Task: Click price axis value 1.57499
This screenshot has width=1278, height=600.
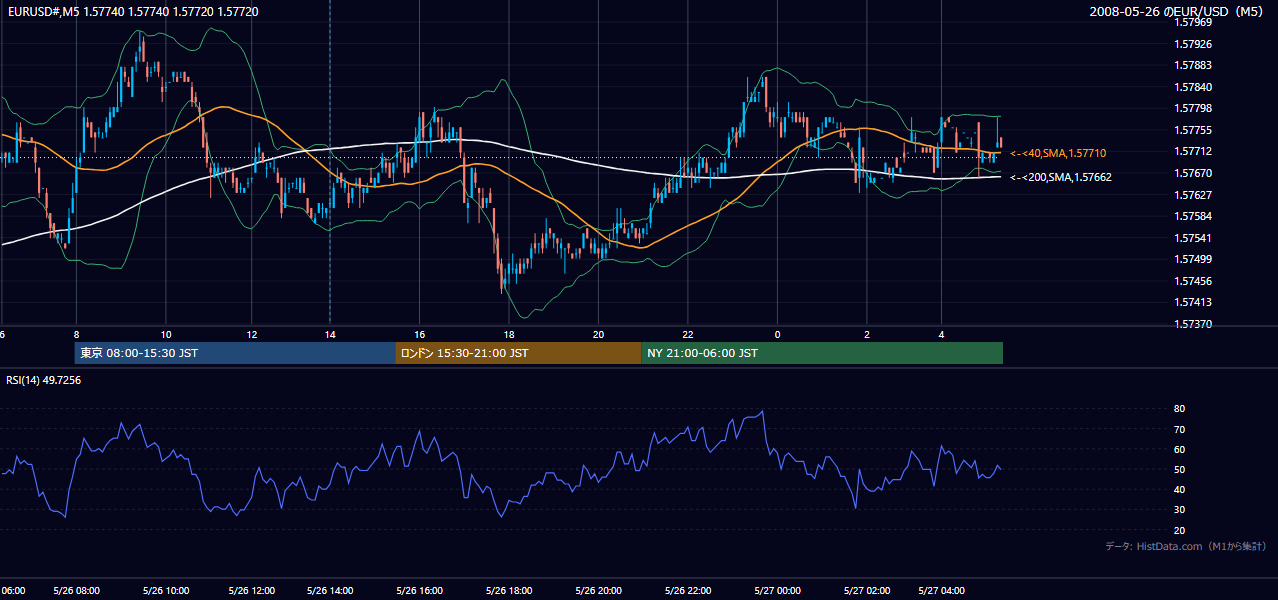Action: [x=1193, y=260]
